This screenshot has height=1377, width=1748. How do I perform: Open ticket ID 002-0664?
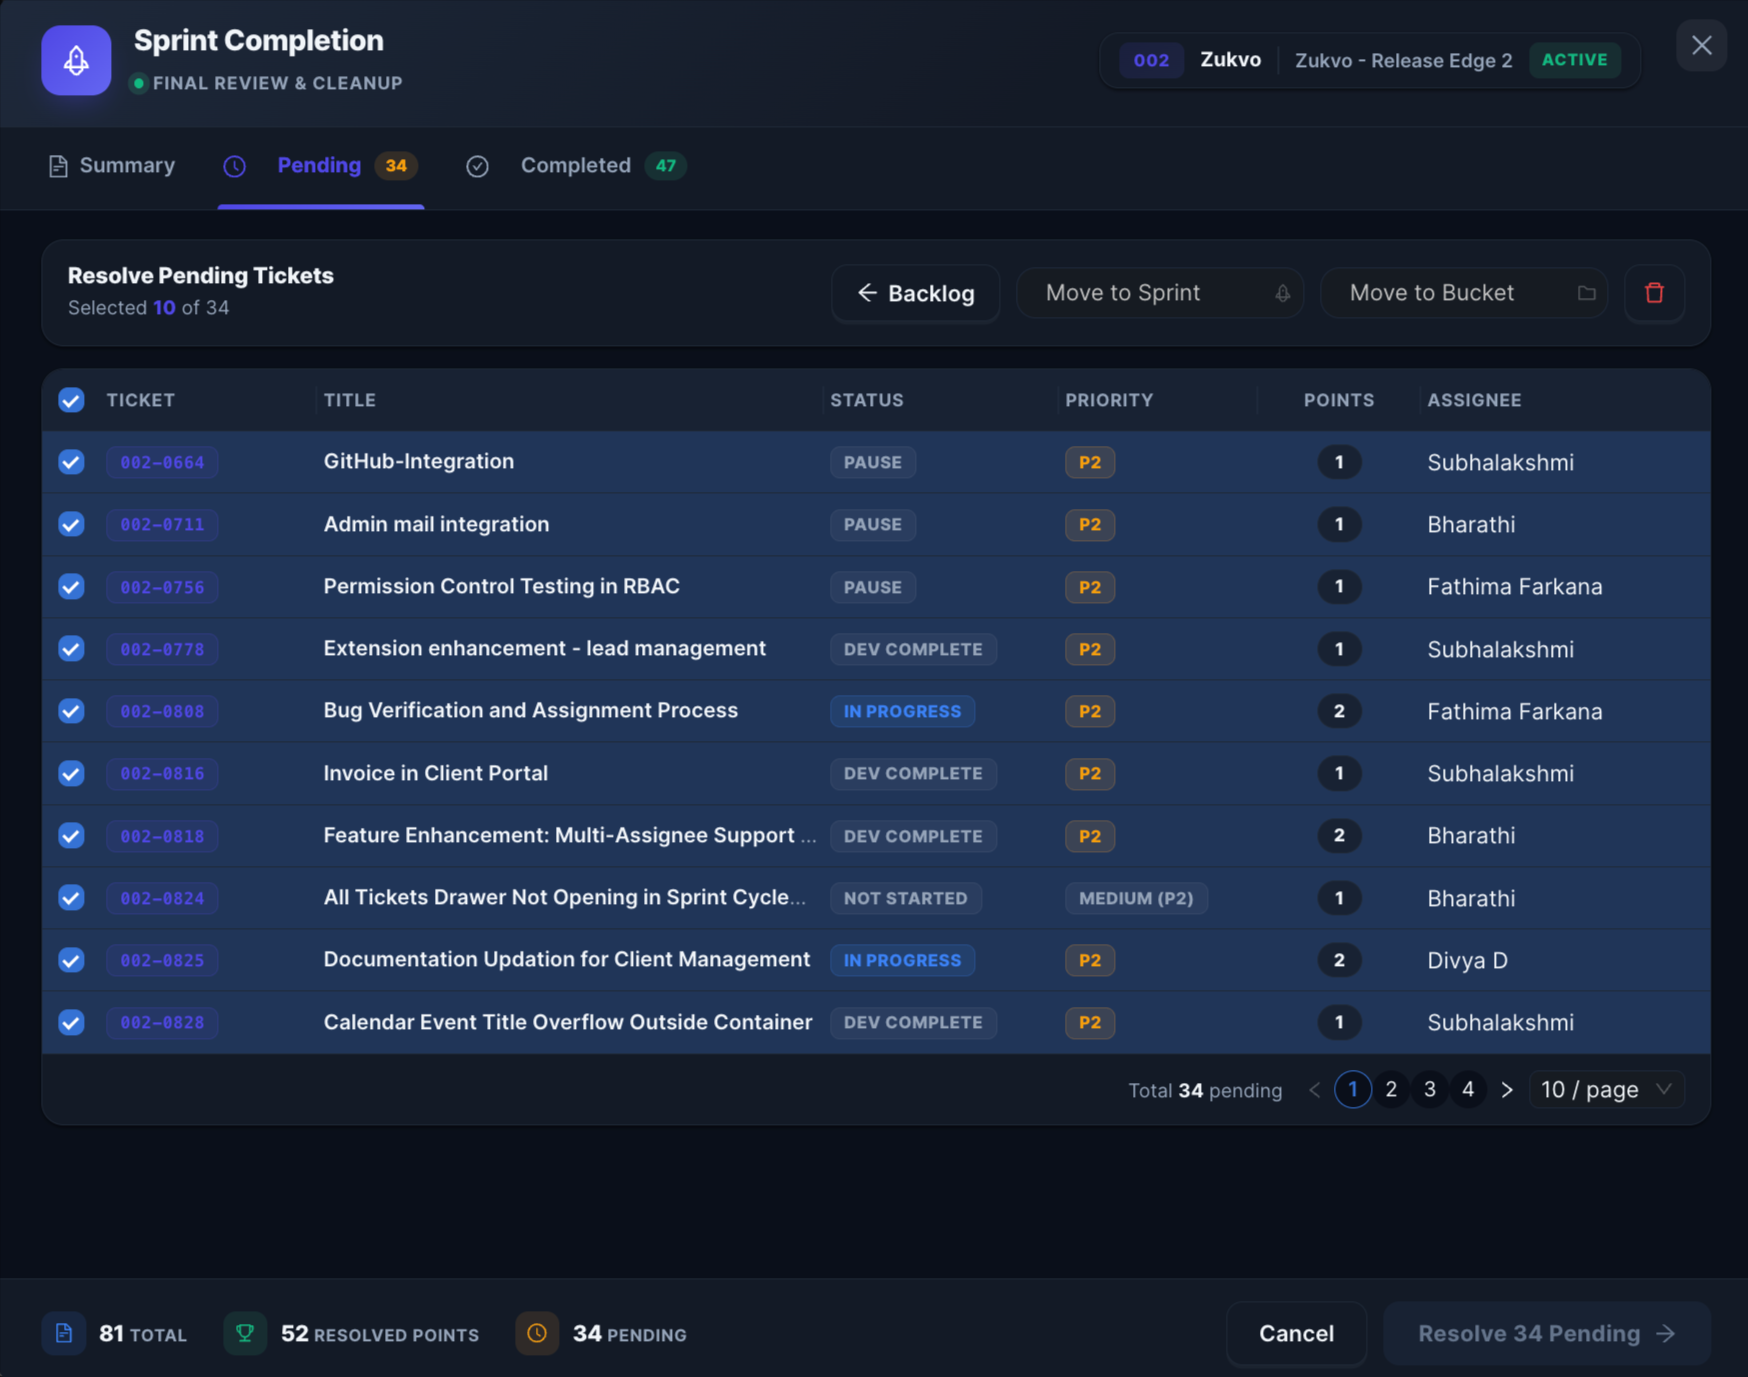(x=162, y=462)
